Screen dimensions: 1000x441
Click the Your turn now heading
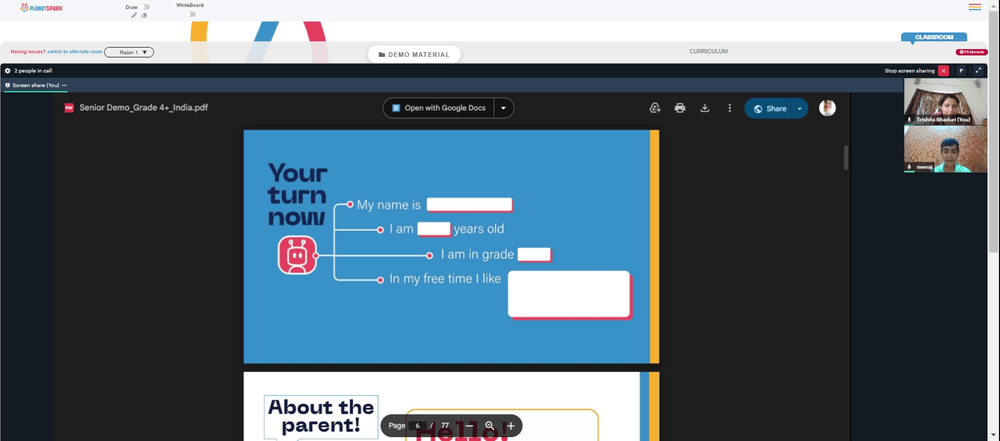[x=298, y=195]
